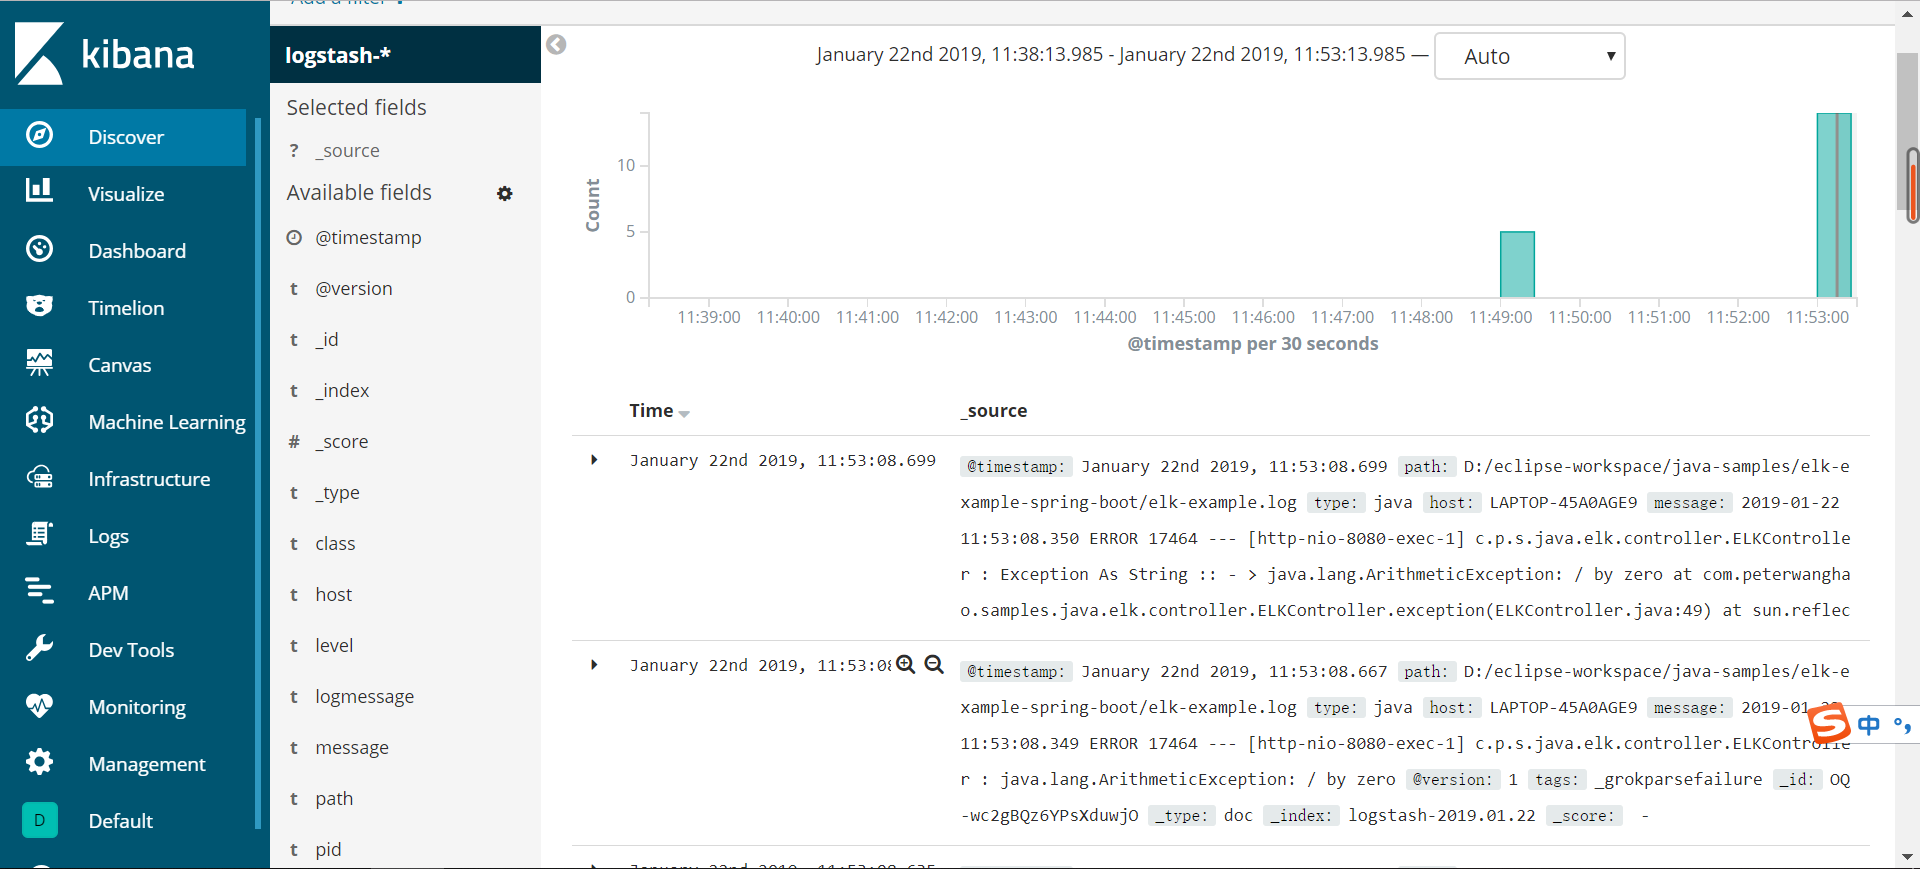The height and width of the screenshot is (869, 1920).
Task: Open Dashboard gauge icon
Action: [x=40, y=249]
